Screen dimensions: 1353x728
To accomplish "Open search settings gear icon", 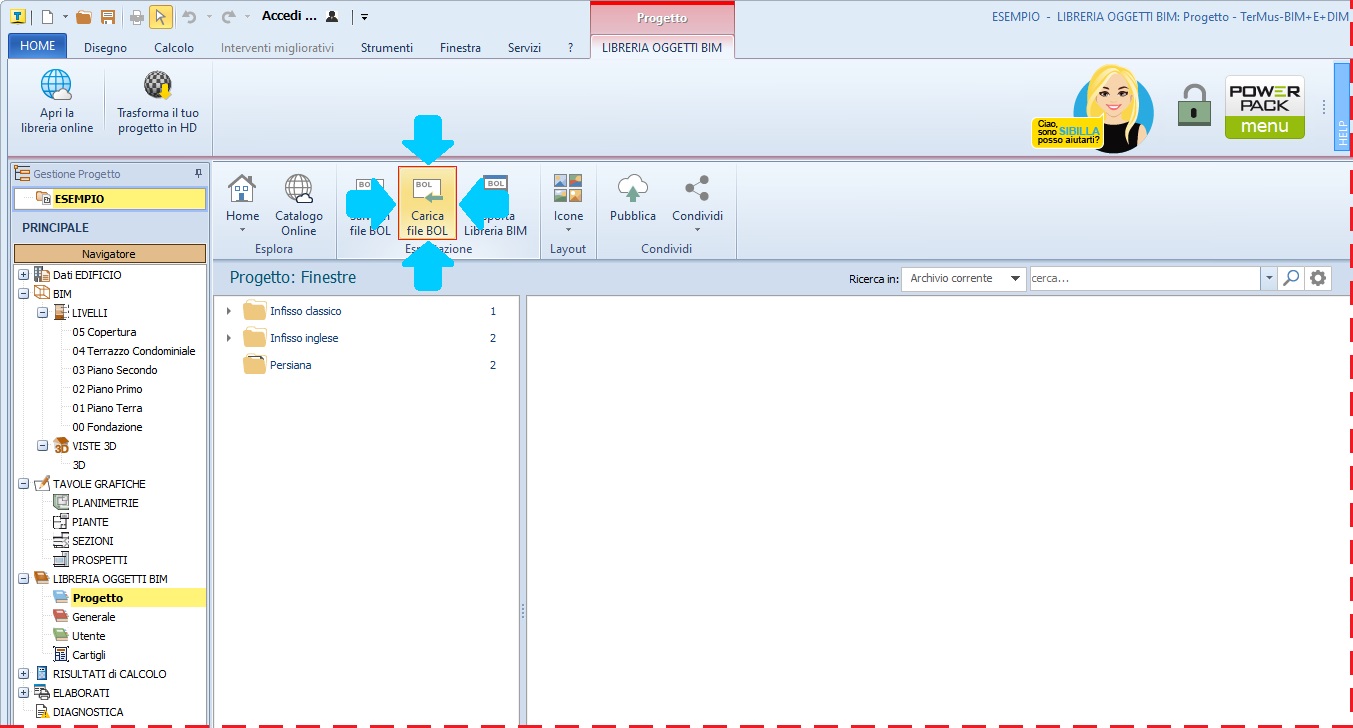I will coord(1319,278).
